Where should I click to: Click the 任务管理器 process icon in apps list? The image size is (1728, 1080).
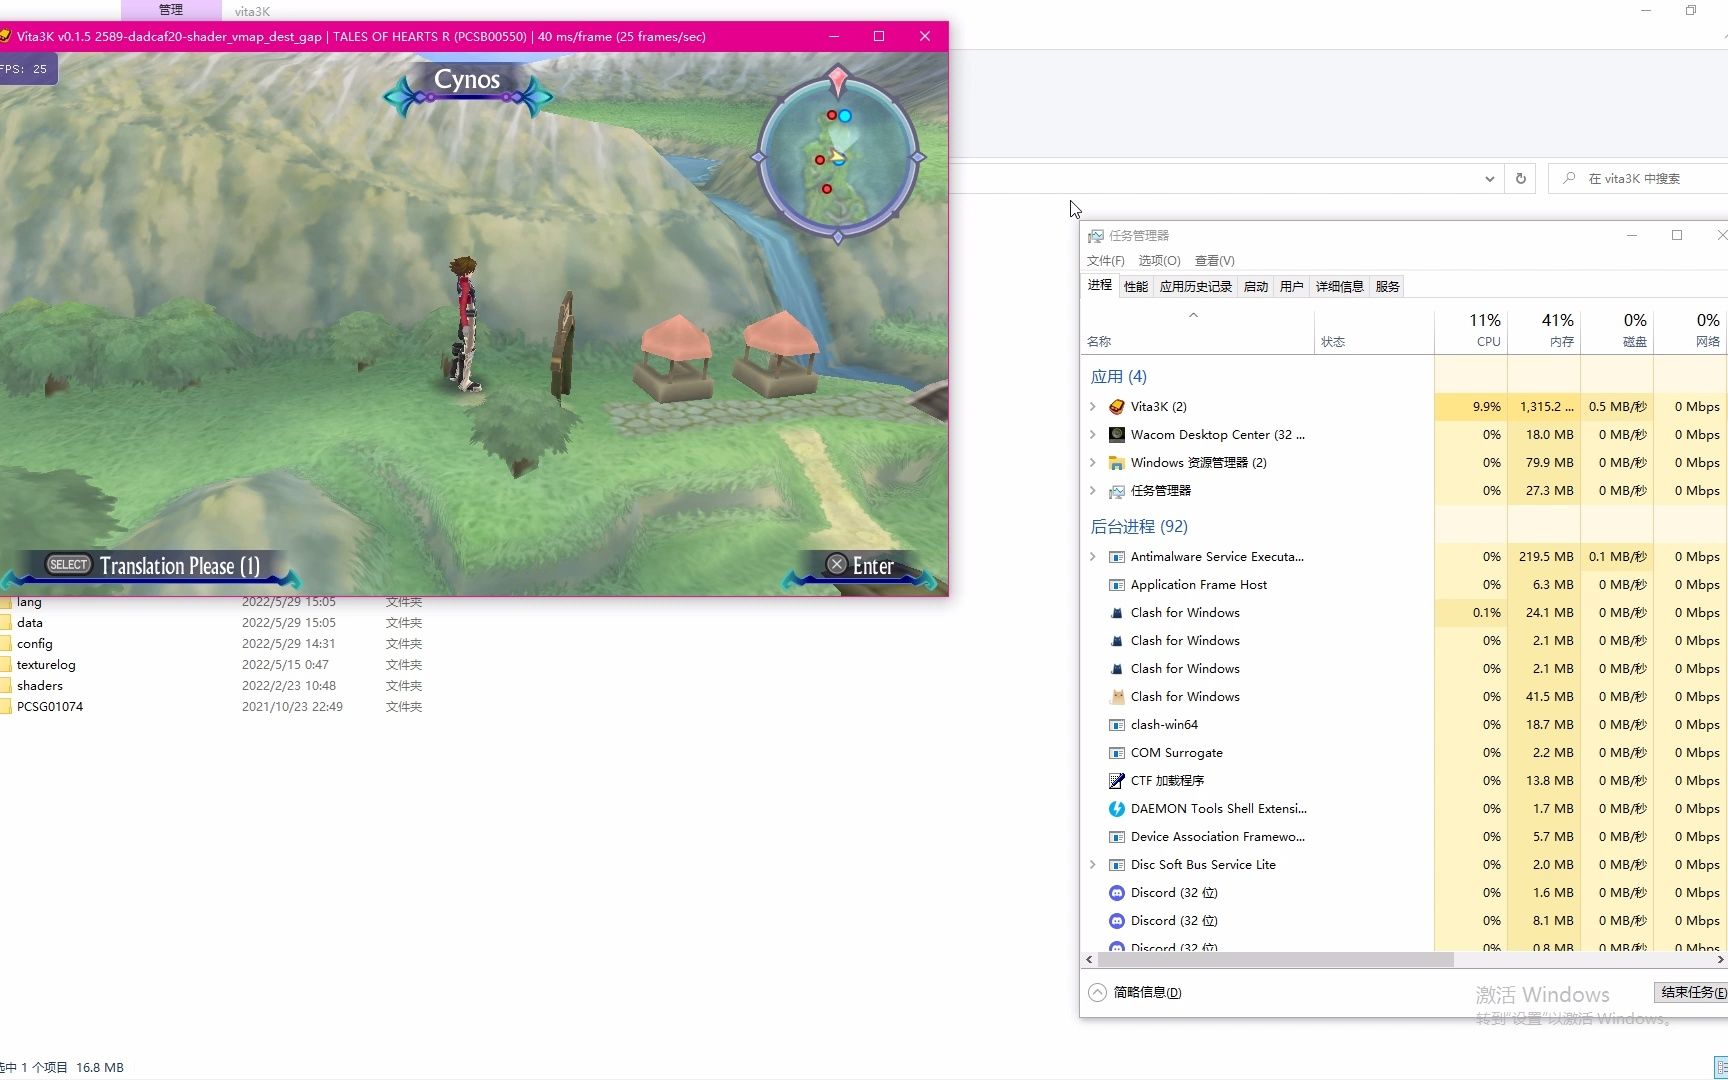[x=1117, y=491]
